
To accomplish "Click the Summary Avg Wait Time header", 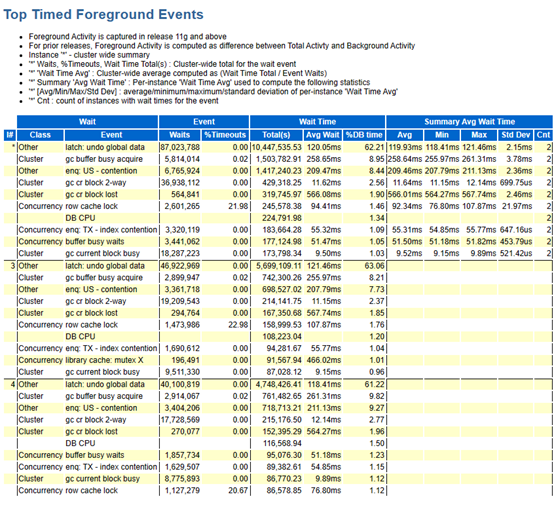I will point(470,122).
